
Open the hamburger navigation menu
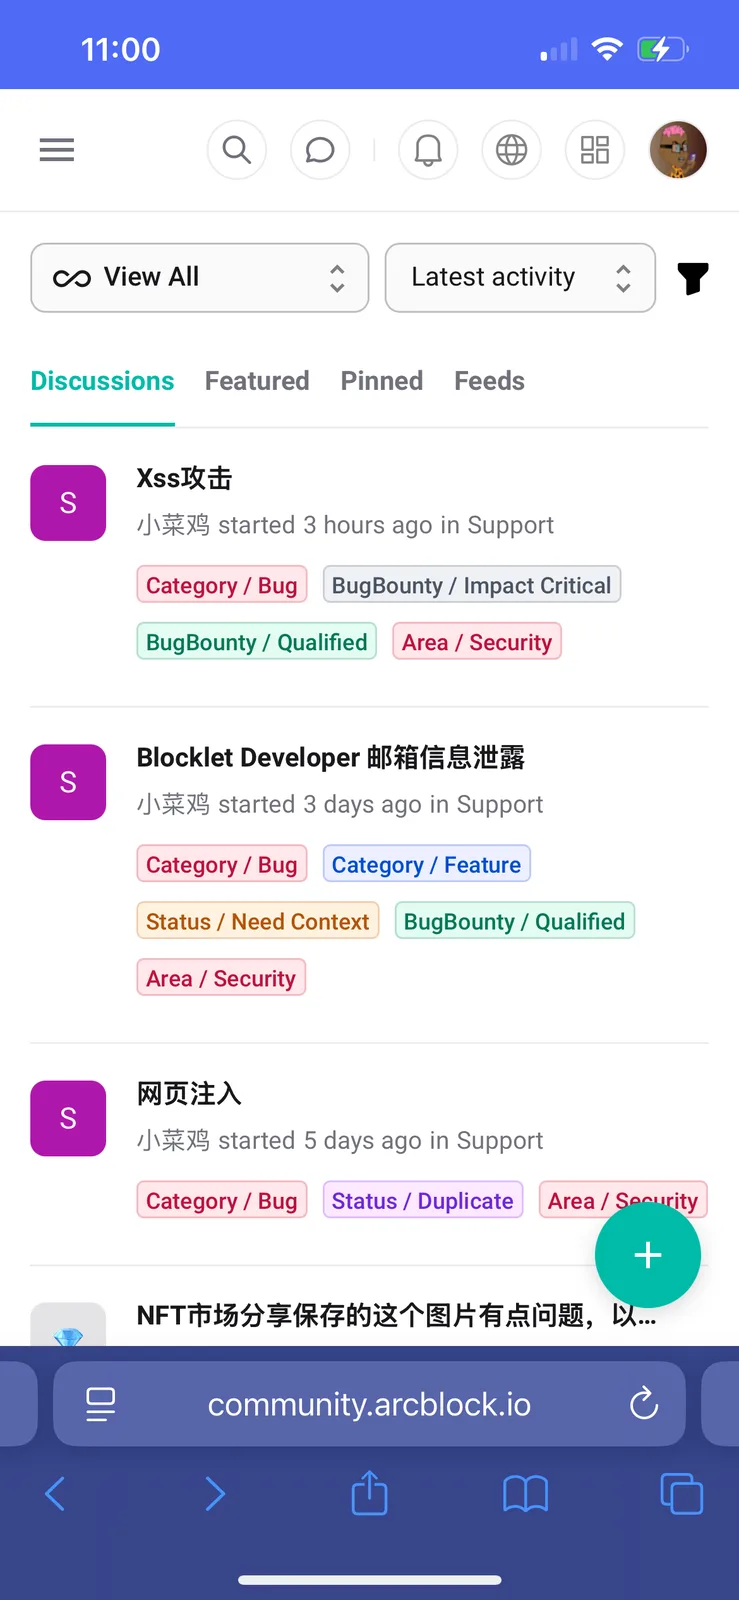tap(57, 150)
